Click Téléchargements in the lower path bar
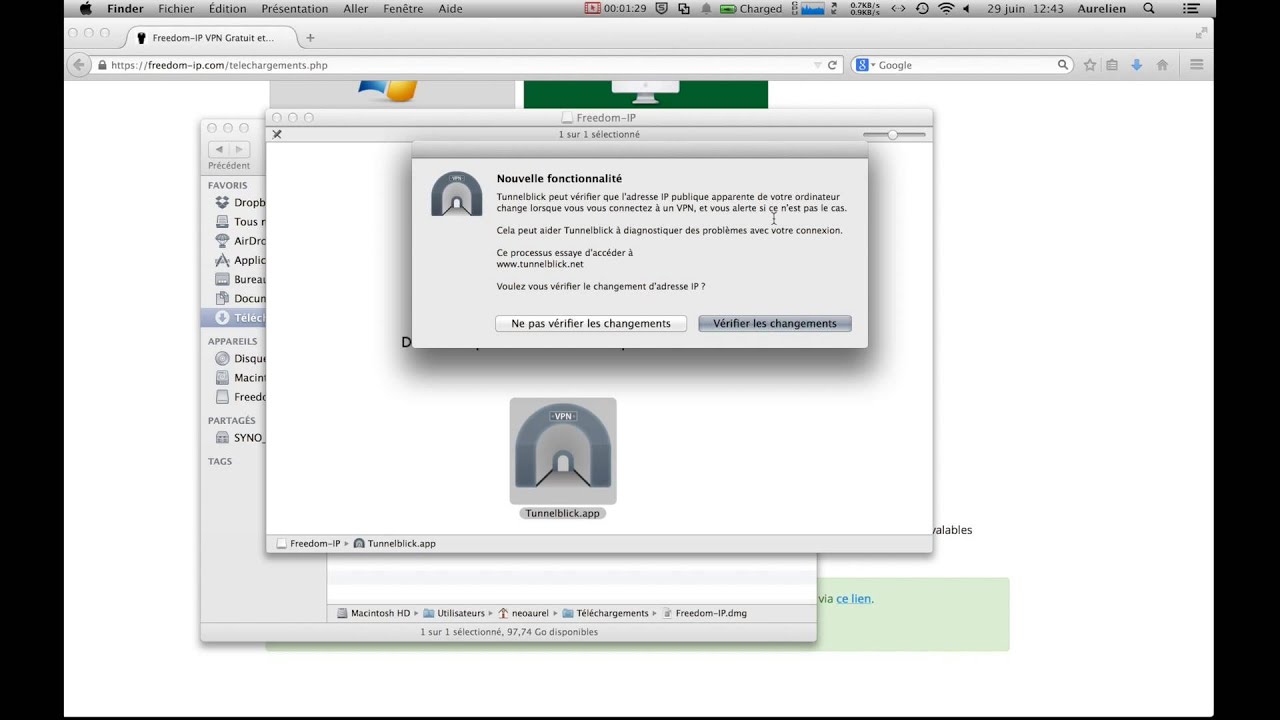 tap(605, 613)
